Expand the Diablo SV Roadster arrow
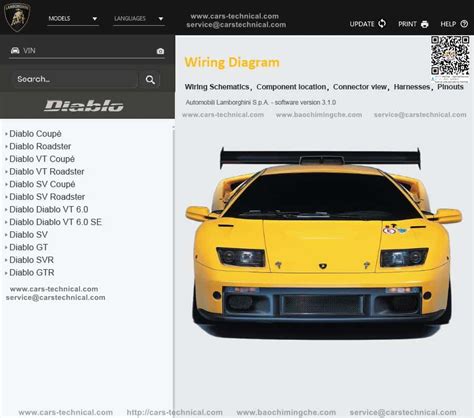Screen dimensions: 474x418 pyautogui.click(x=6, y=197)
